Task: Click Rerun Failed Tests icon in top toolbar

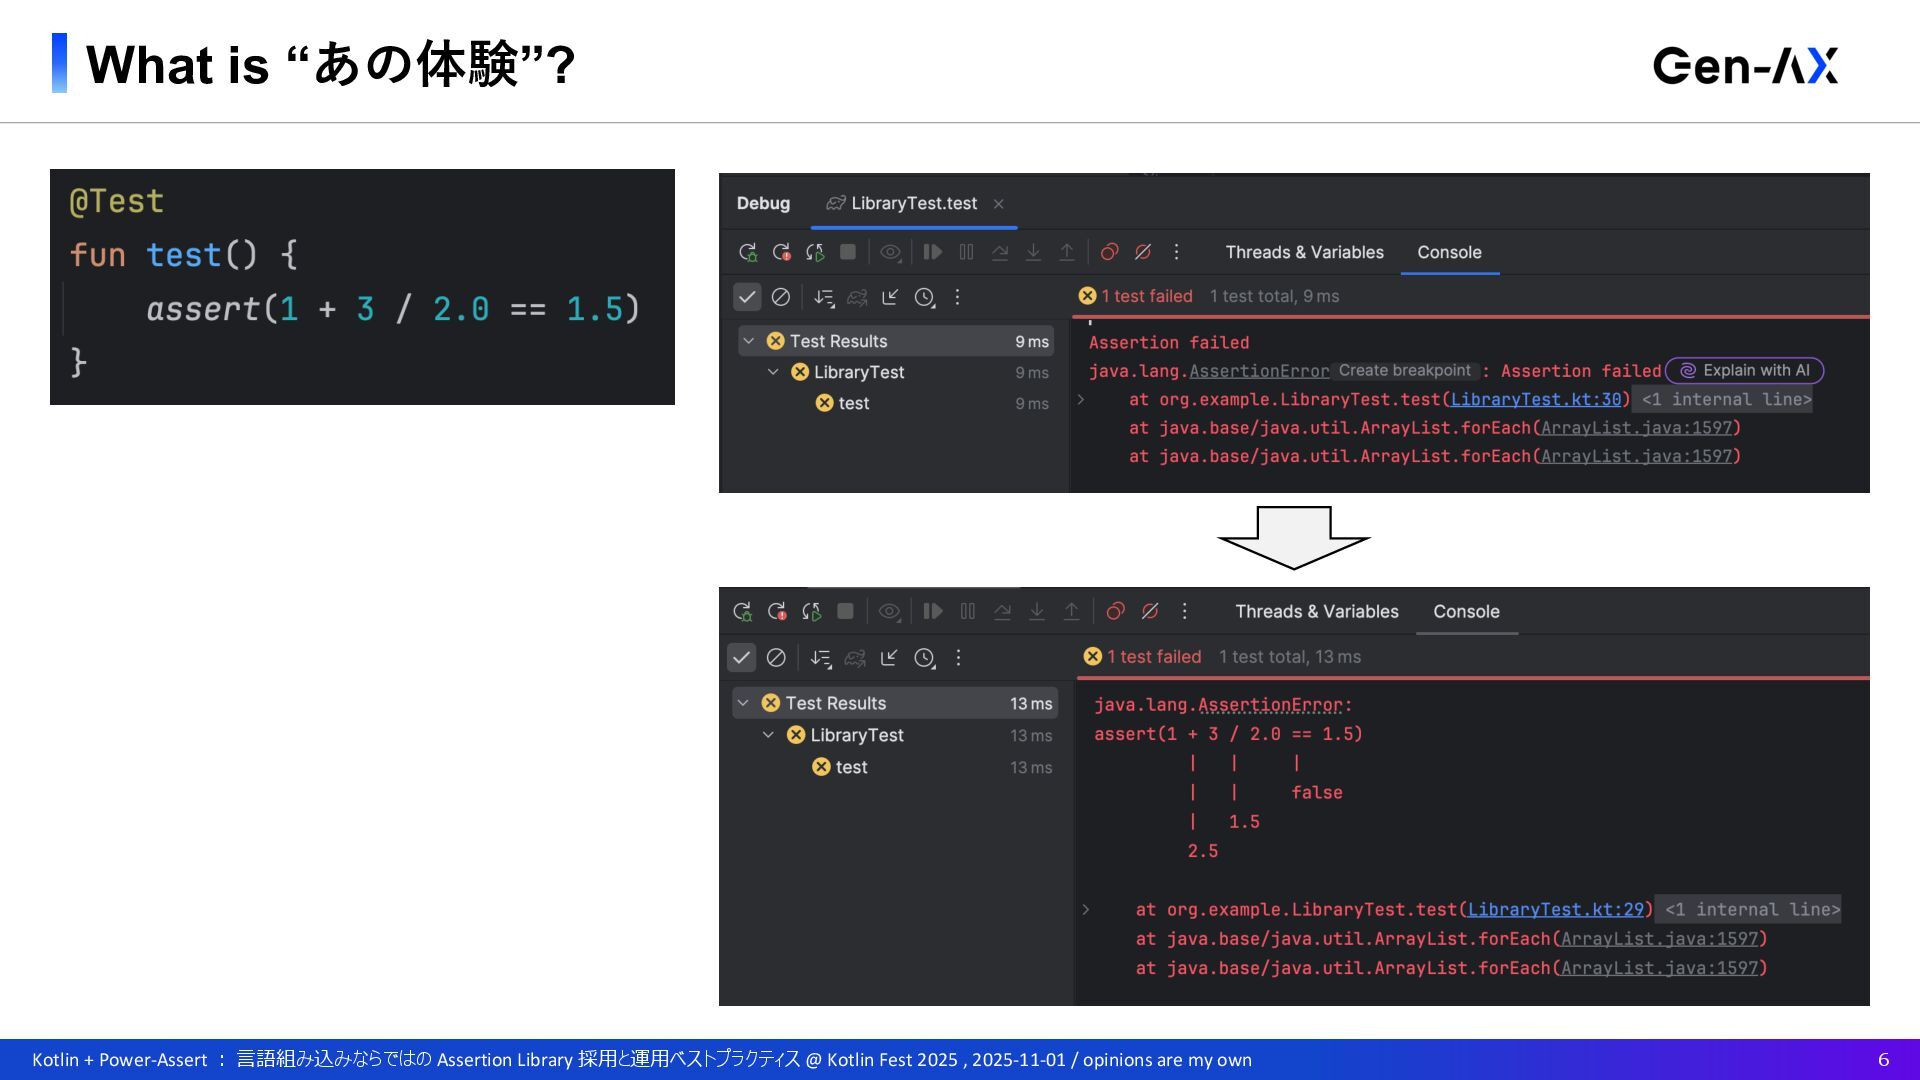Action: click(781, 252)
